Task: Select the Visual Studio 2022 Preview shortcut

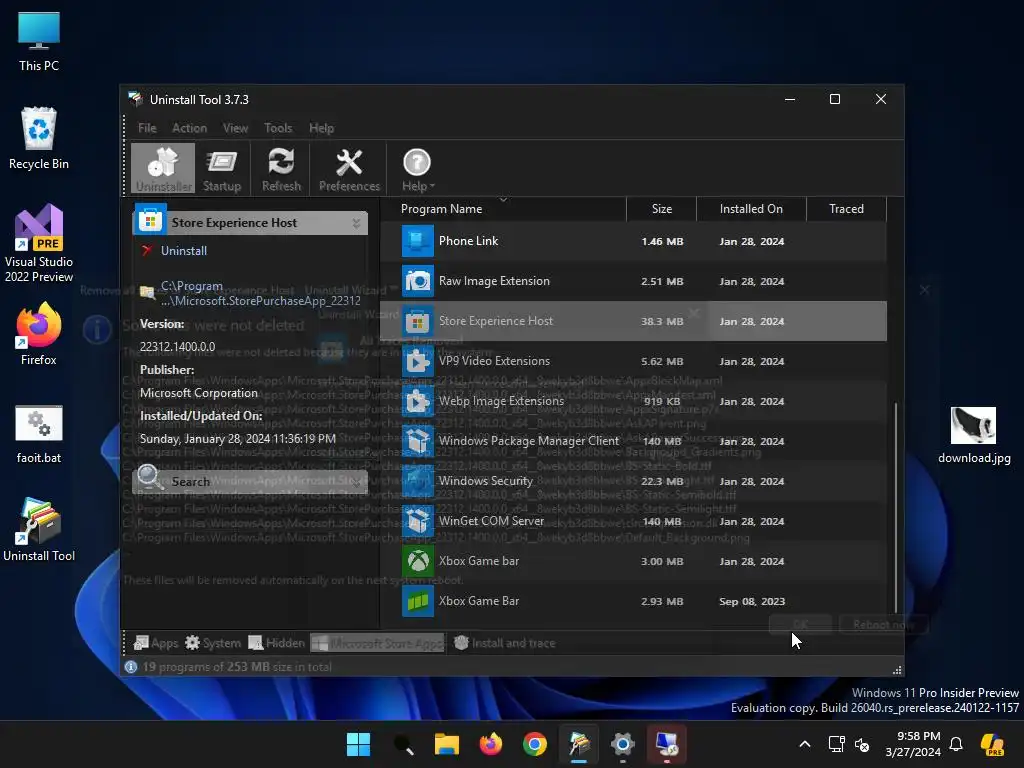Action: point(39,244)
